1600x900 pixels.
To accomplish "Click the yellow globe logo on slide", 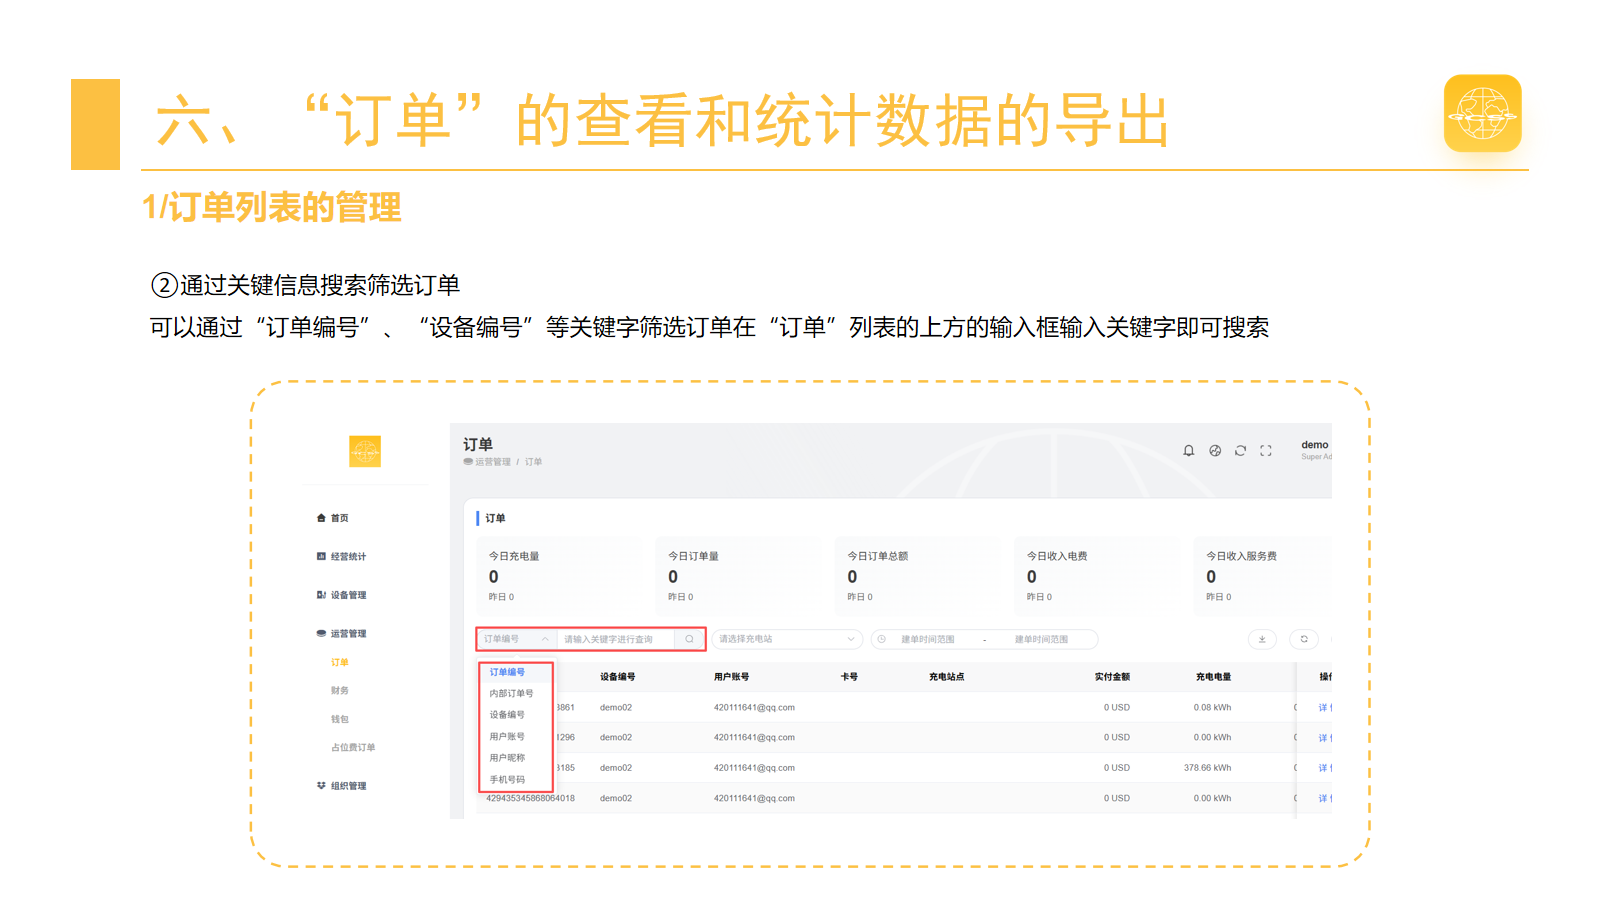I will point(1483,113).
